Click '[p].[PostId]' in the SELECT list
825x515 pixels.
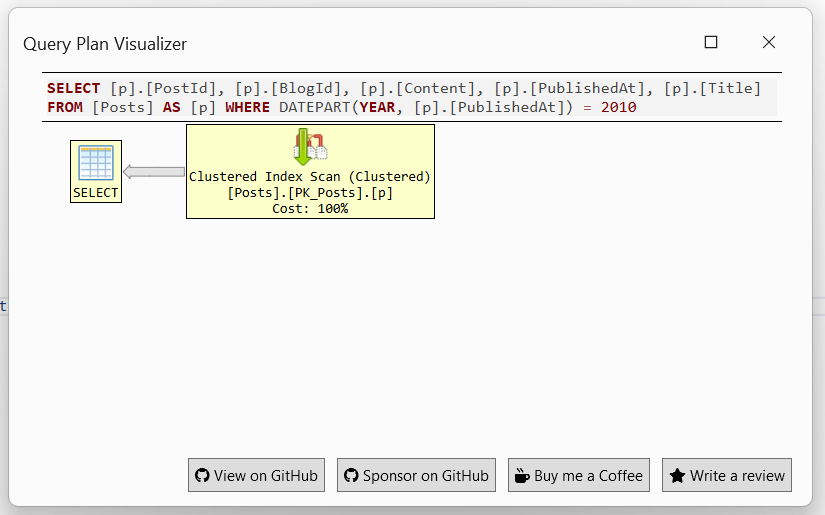click(x=163, y=88)
